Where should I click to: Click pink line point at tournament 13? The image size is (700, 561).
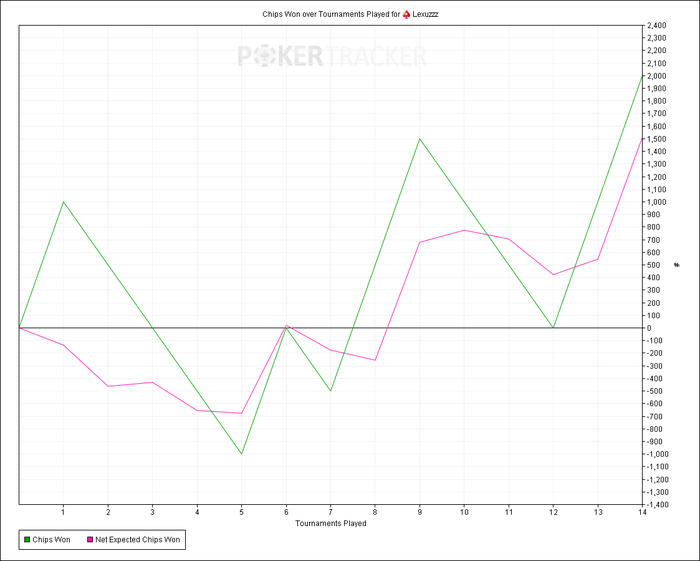pyautogui.click(x=598, y=259)
